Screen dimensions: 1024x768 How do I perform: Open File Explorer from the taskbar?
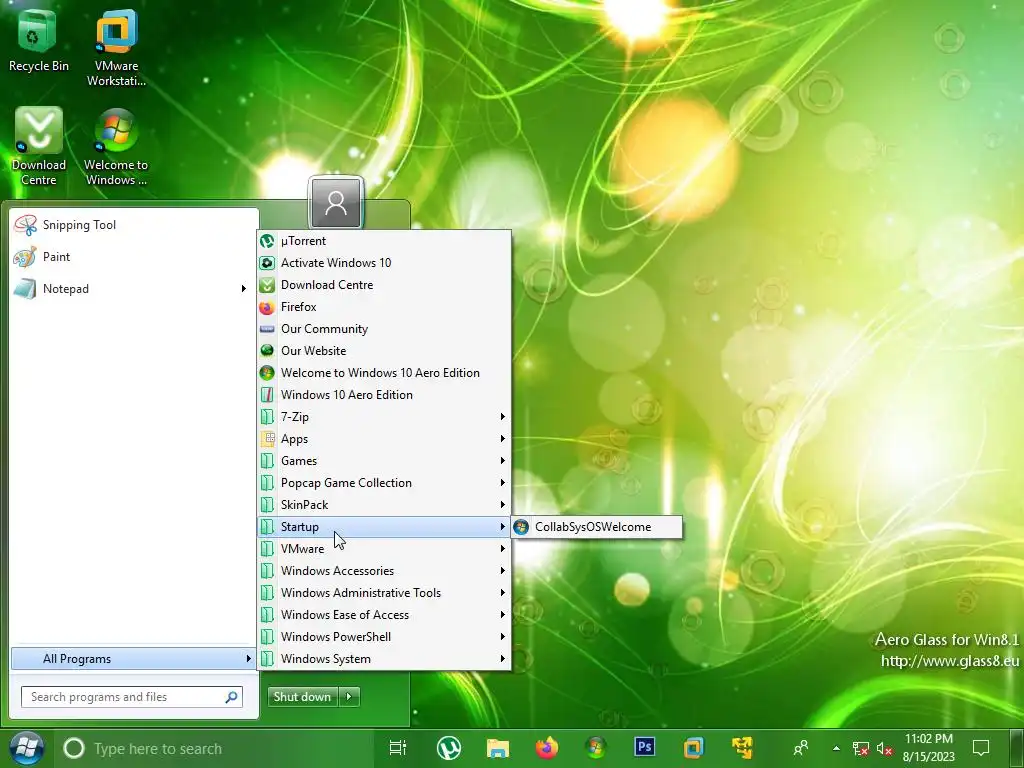[x=498, y=748]
